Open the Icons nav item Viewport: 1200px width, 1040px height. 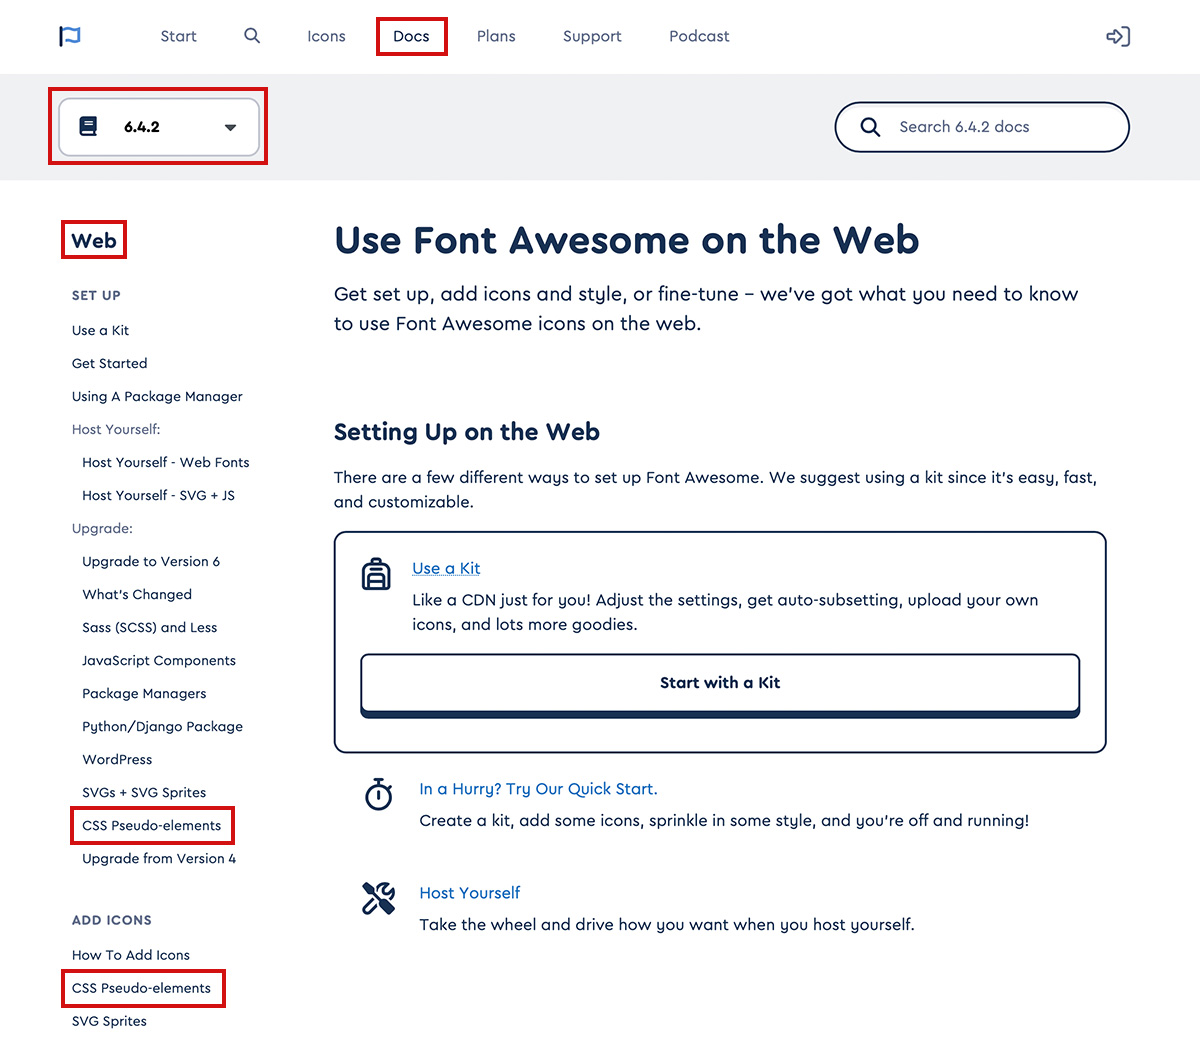coord(326,36)
